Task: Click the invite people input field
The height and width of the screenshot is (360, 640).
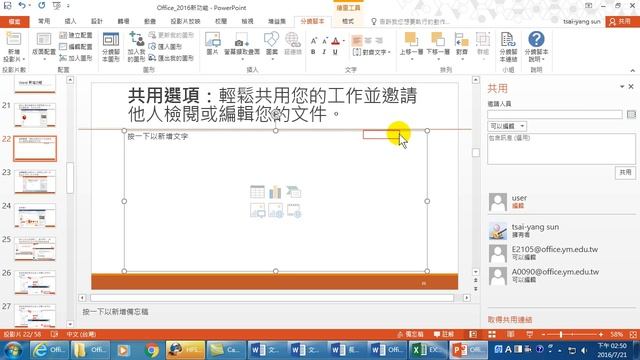Action: coord(555,115)
